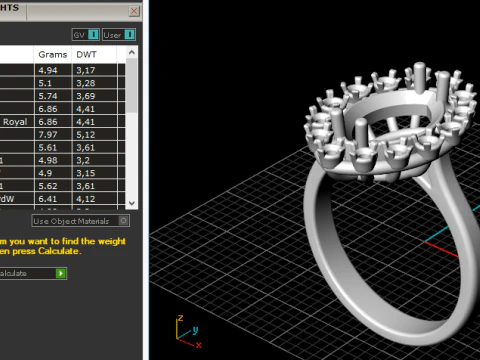Select the 3,17 DWT cell
480x360 pixels.
pyautogui.click(x=95, y=70)
